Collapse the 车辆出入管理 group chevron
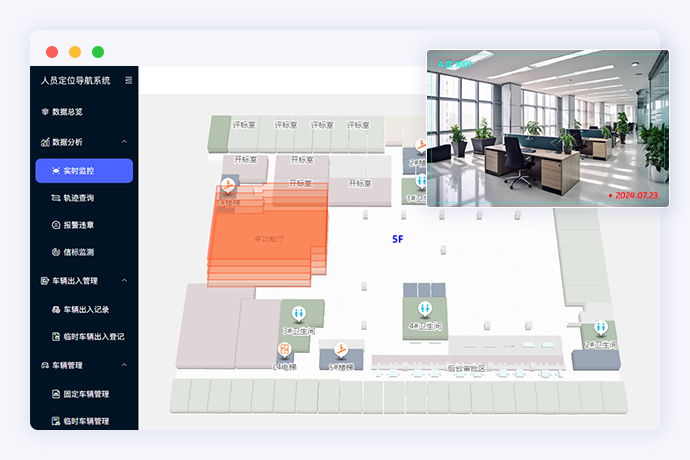 125,280
